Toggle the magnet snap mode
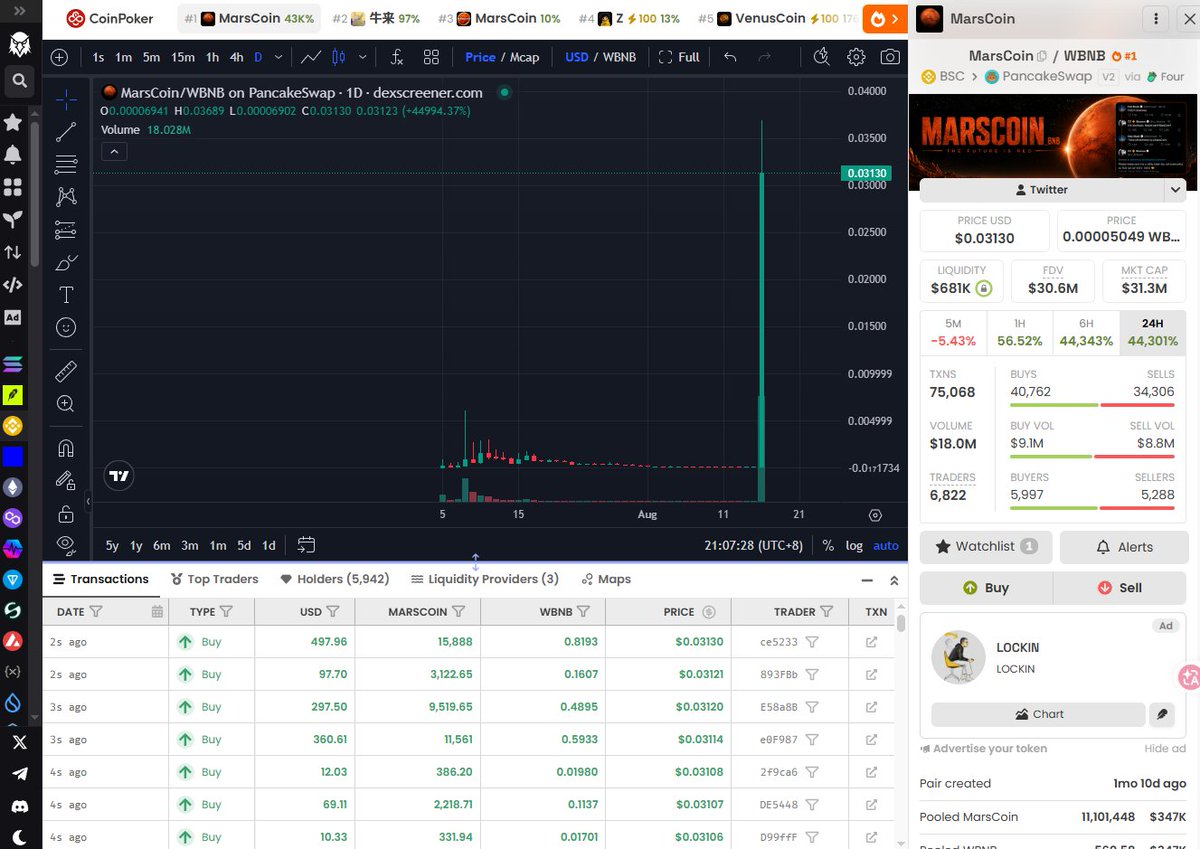 [66, 449]
